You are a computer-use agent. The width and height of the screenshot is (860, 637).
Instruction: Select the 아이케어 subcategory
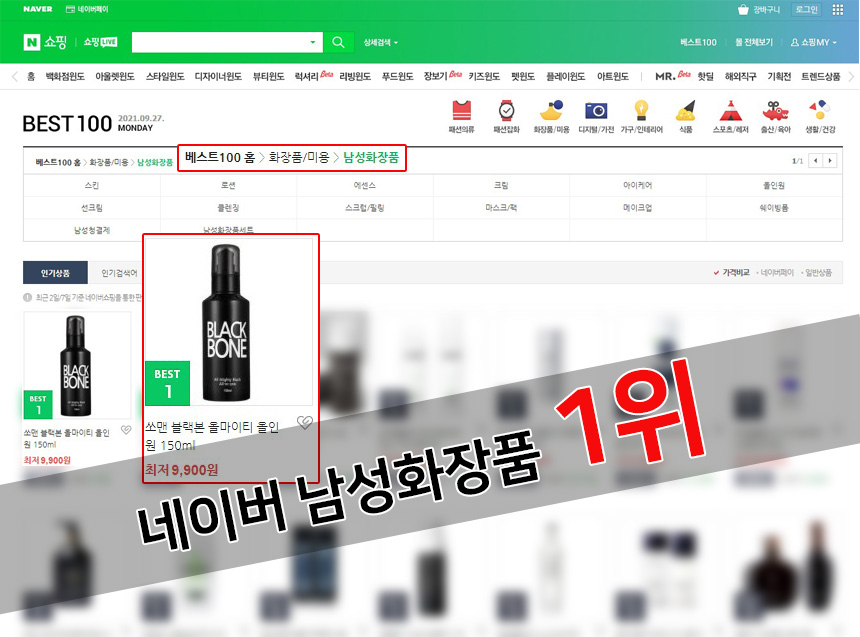[638, 185]
